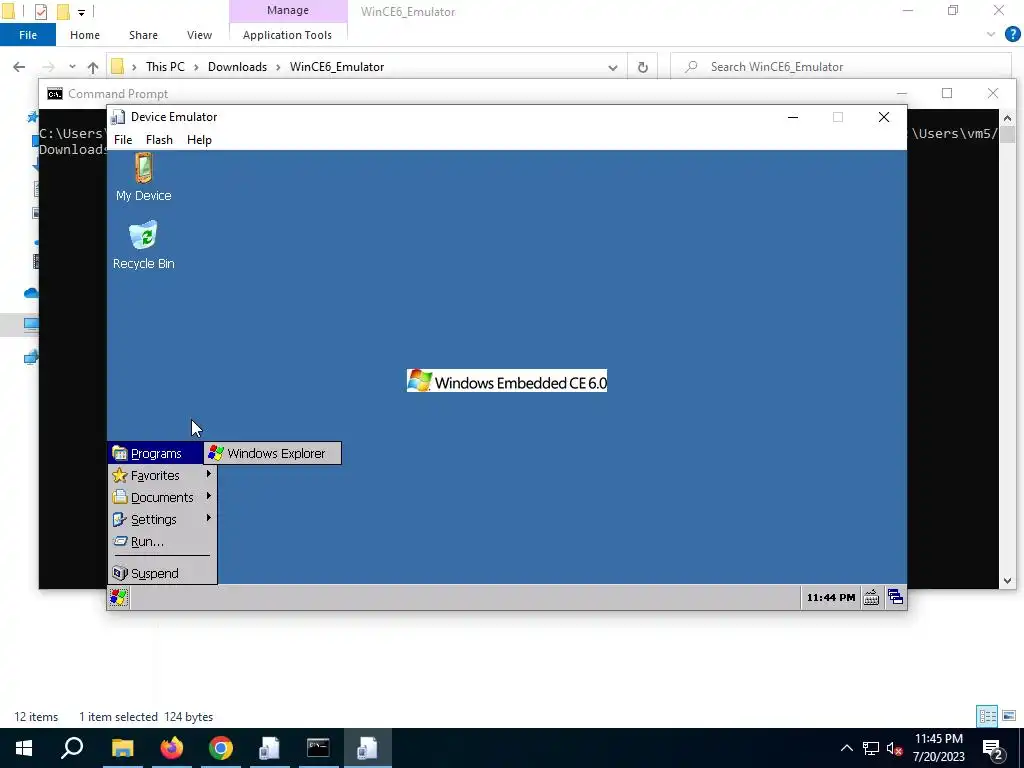Expand the Favorites submenu arrow
The image size is (1024, 768).
pyautogui.click(x=209, y=474)
